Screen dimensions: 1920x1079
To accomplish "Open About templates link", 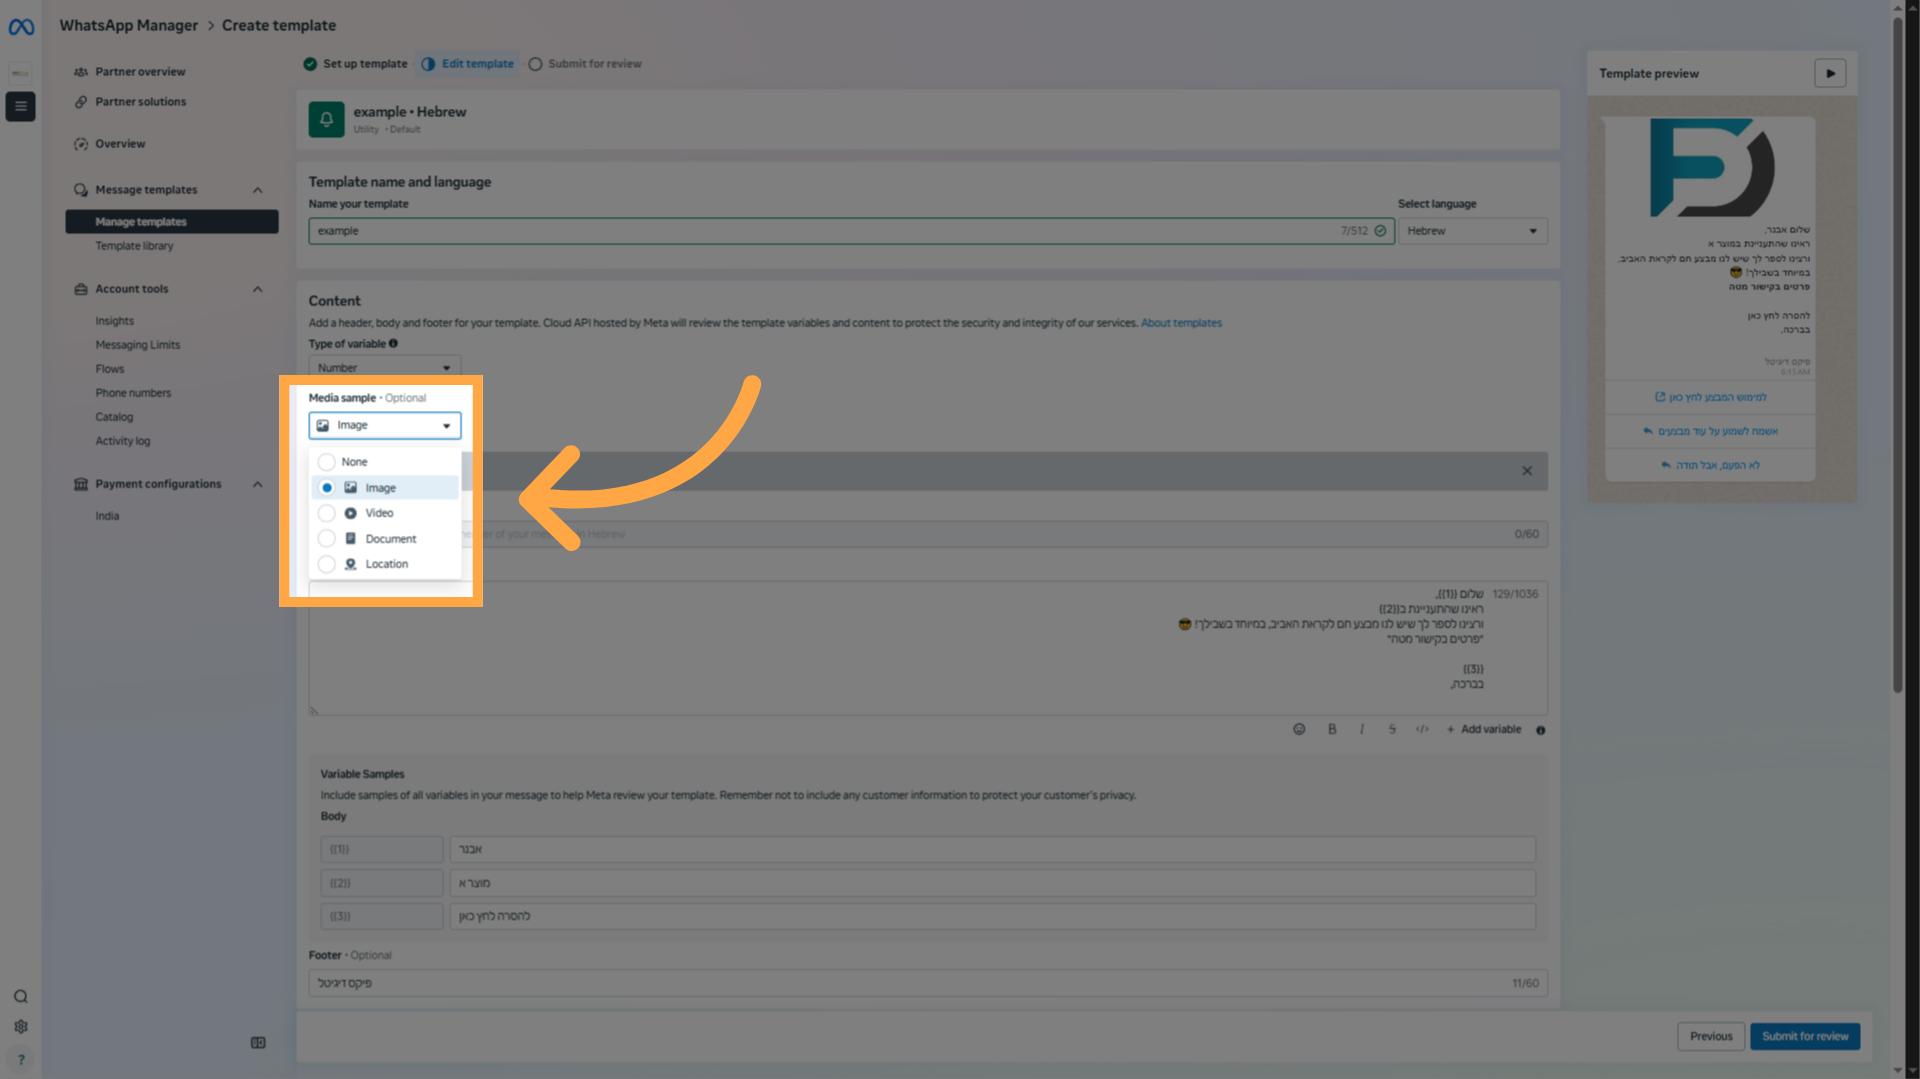I will (x=1181, y=323).
